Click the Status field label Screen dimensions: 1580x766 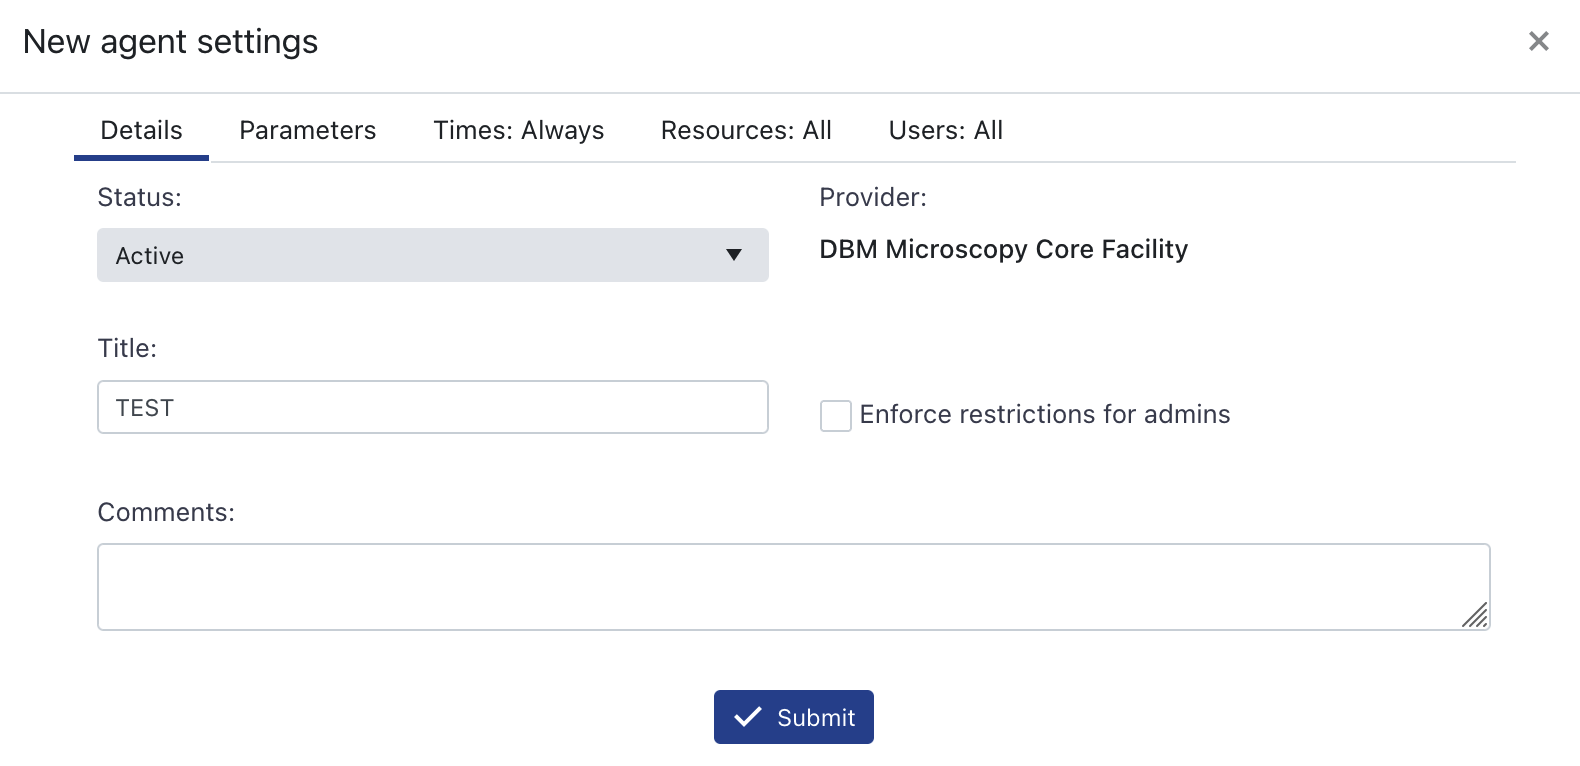[x=139, y=198]
